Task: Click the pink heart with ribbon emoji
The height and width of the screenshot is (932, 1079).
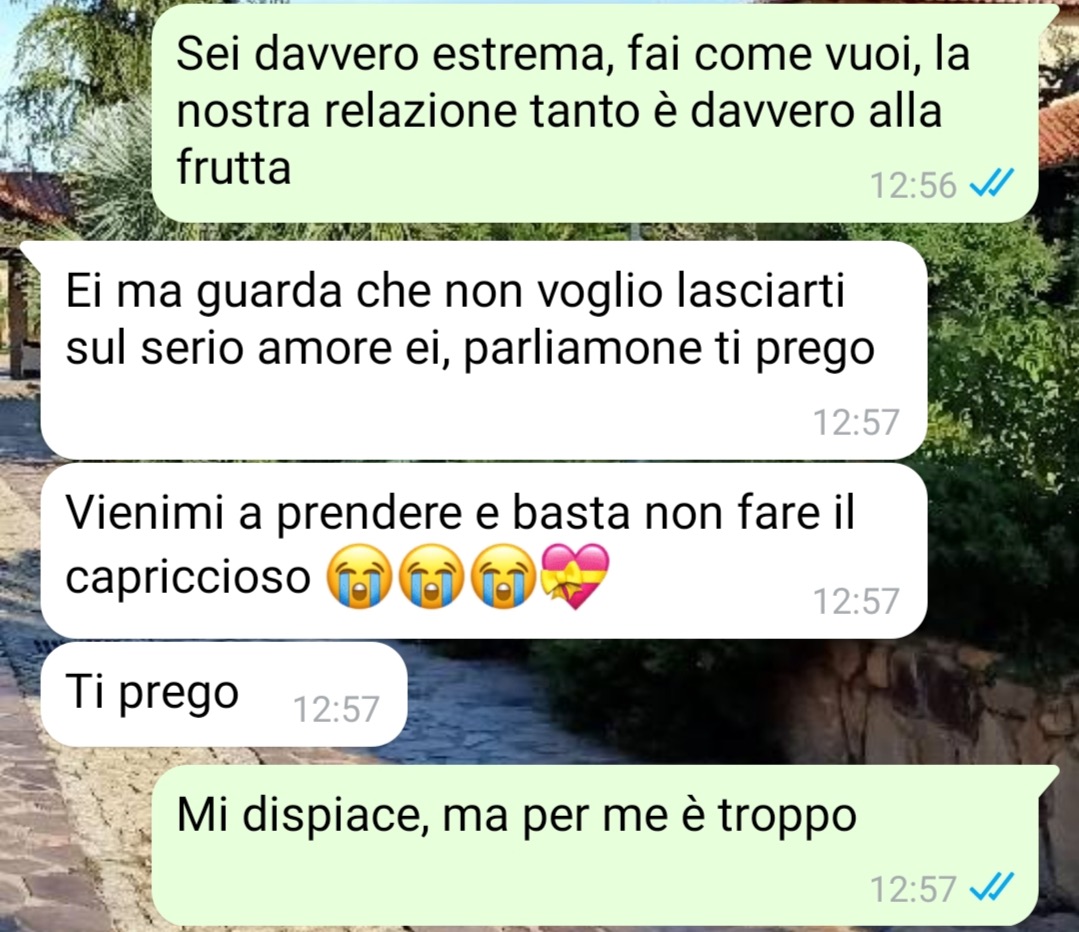Action: [577, 577]
